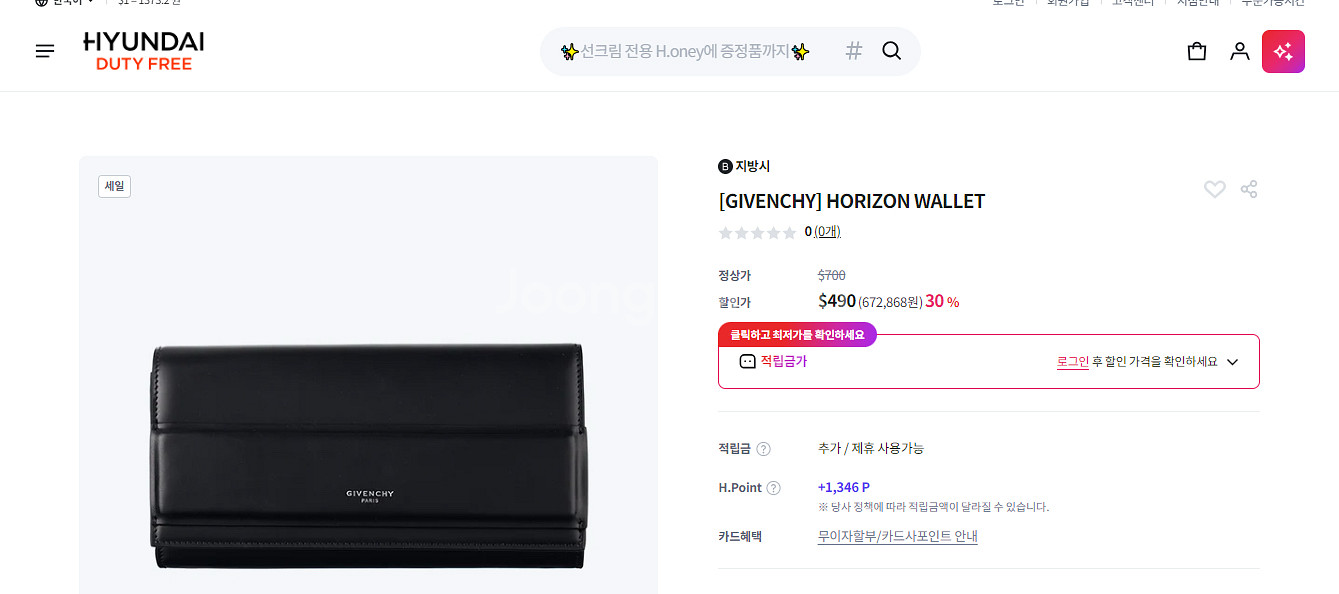Click the Givenchy wallet product image
This screenshot has height=594, width=1339.
pos(369,457)
